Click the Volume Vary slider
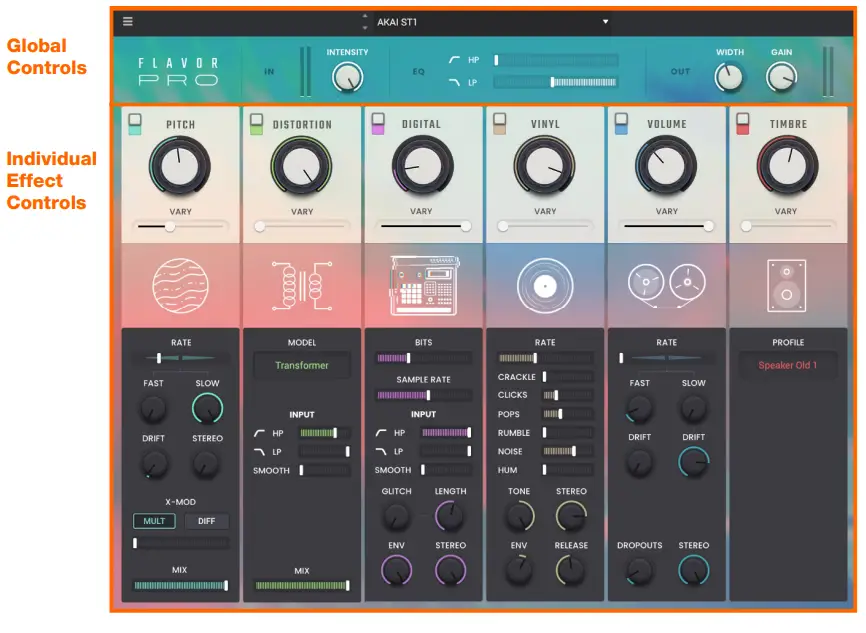Screen dimensions: 866x633 click(x=667, y=226)
